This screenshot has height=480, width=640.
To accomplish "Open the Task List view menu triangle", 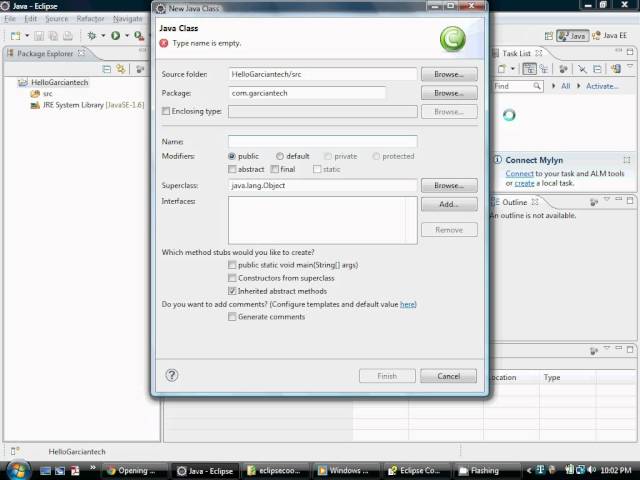I will pos(630,66).
